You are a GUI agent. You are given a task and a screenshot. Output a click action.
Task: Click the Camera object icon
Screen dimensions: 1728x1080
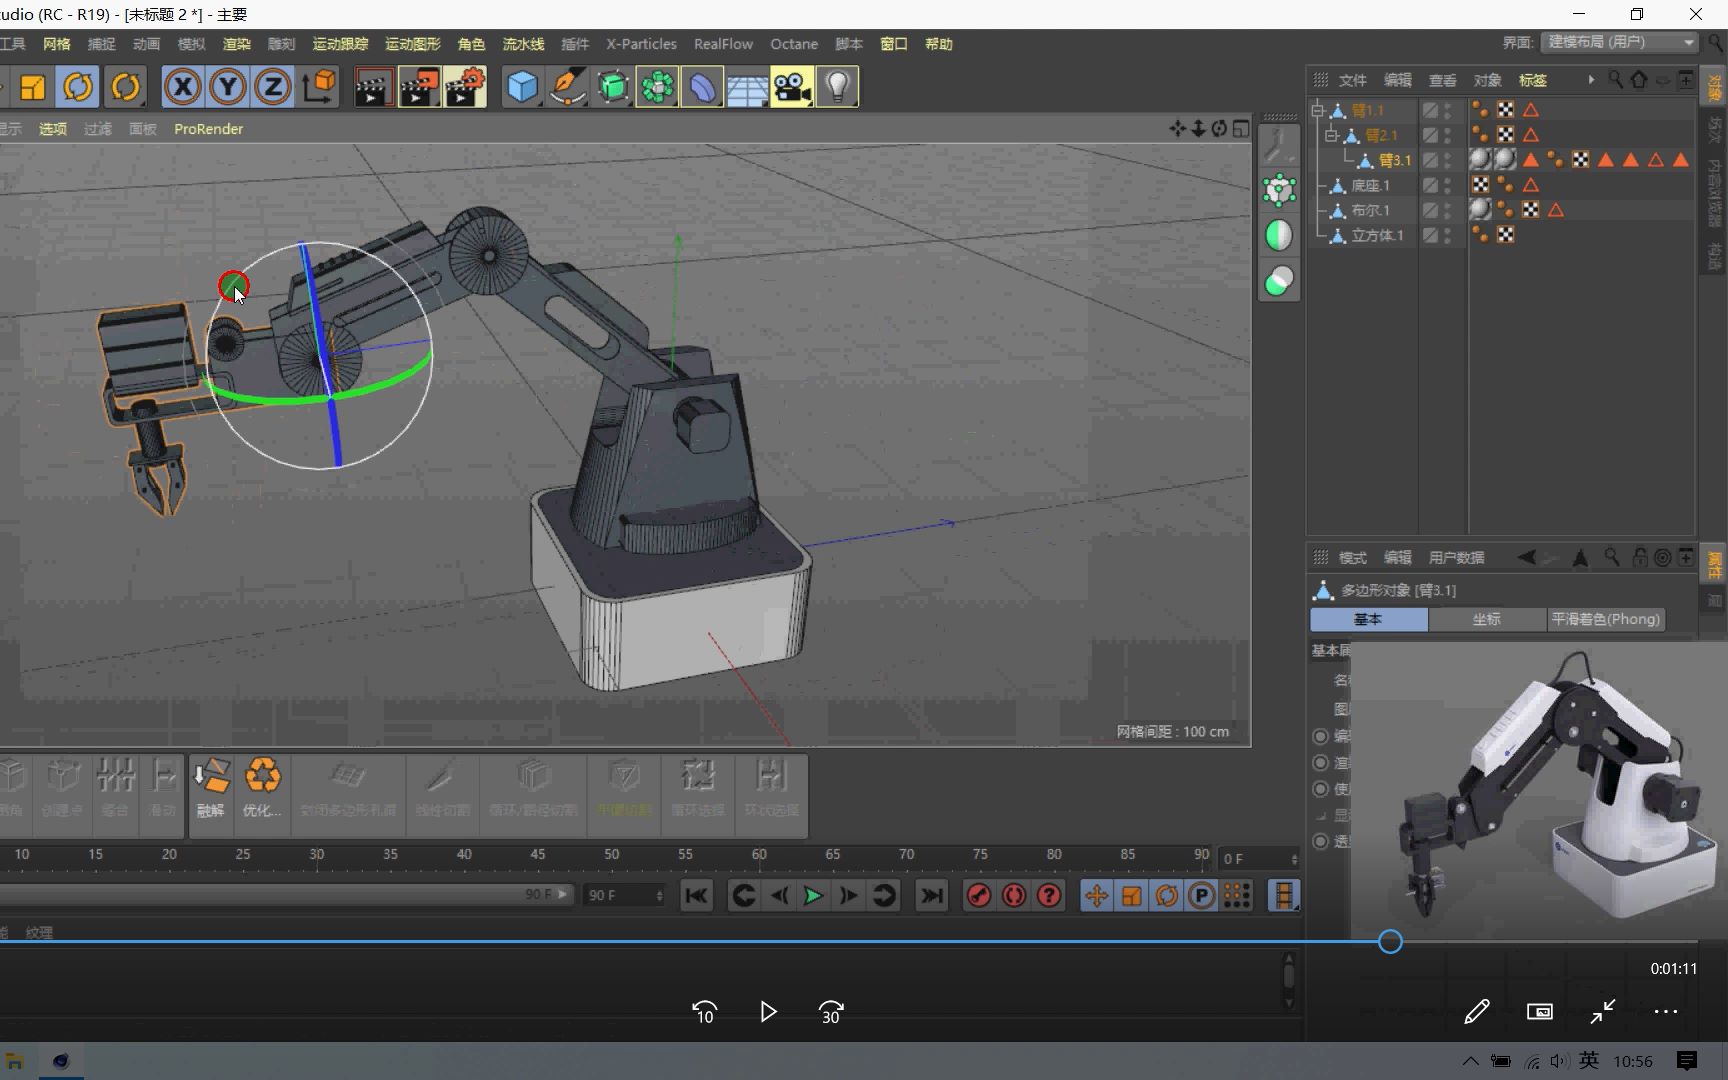pyautogui.click(x=792, y=88)
